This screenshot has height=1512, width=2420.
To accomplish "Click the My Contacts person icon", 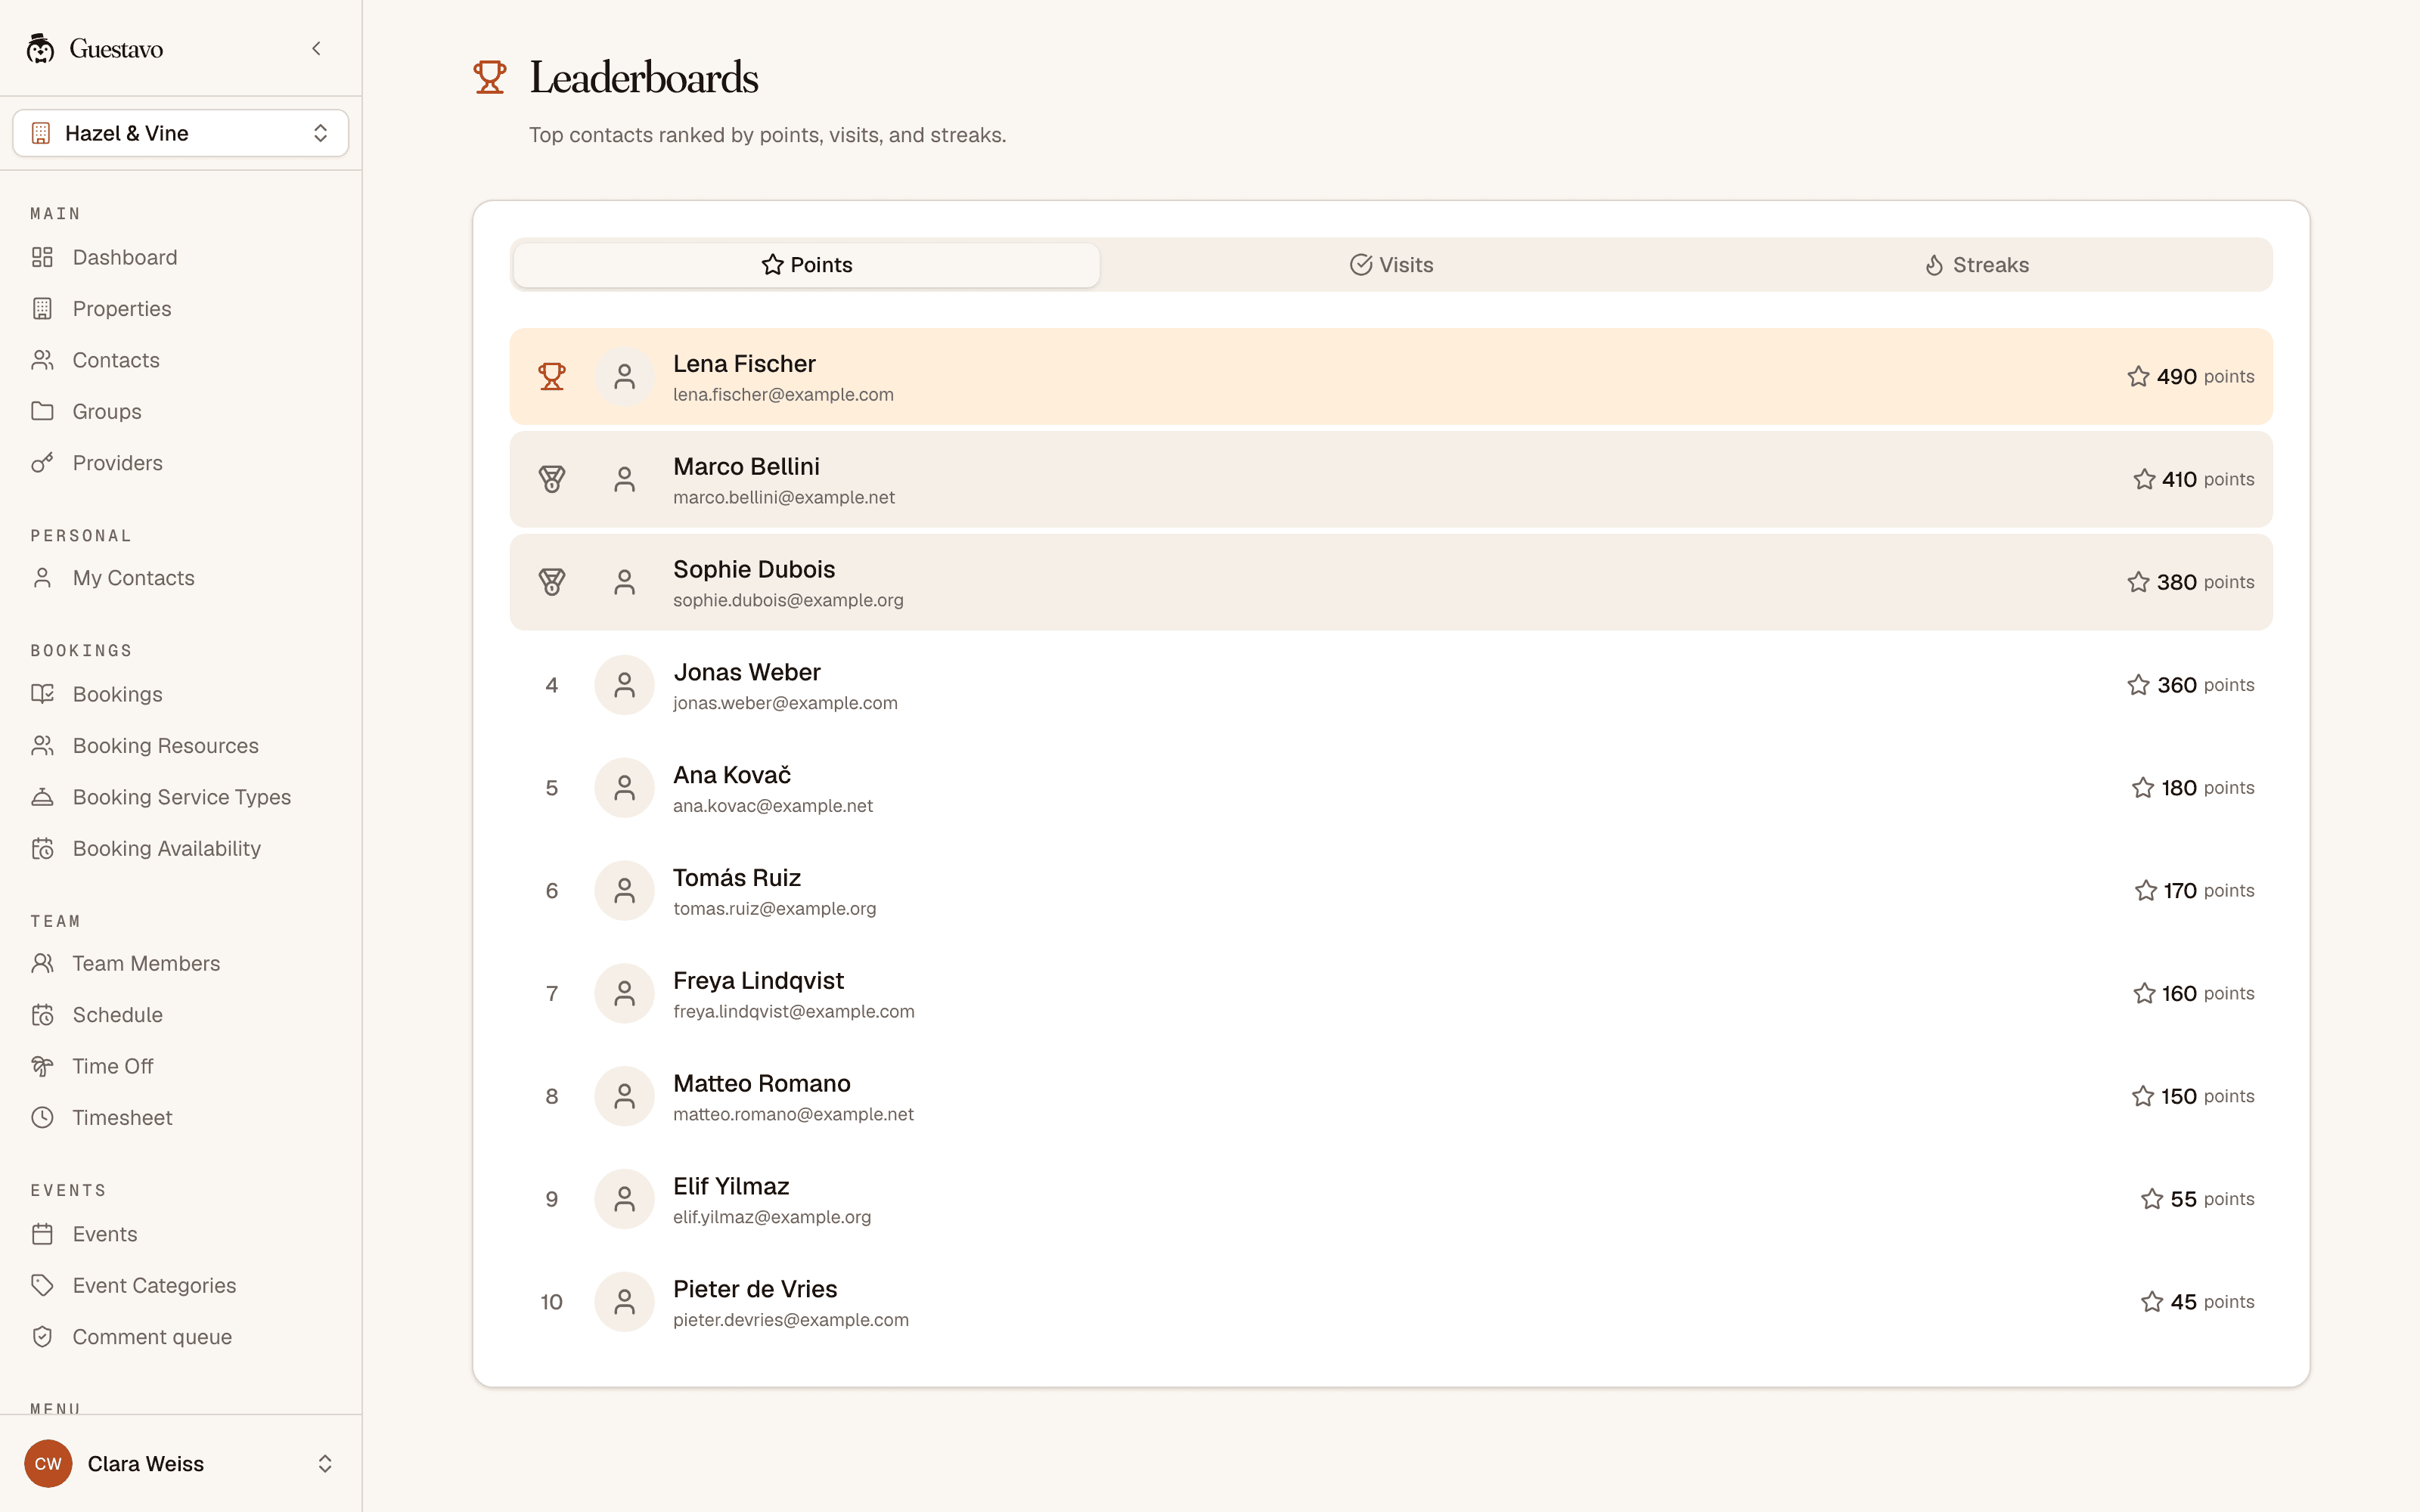I will coord(42,578).
